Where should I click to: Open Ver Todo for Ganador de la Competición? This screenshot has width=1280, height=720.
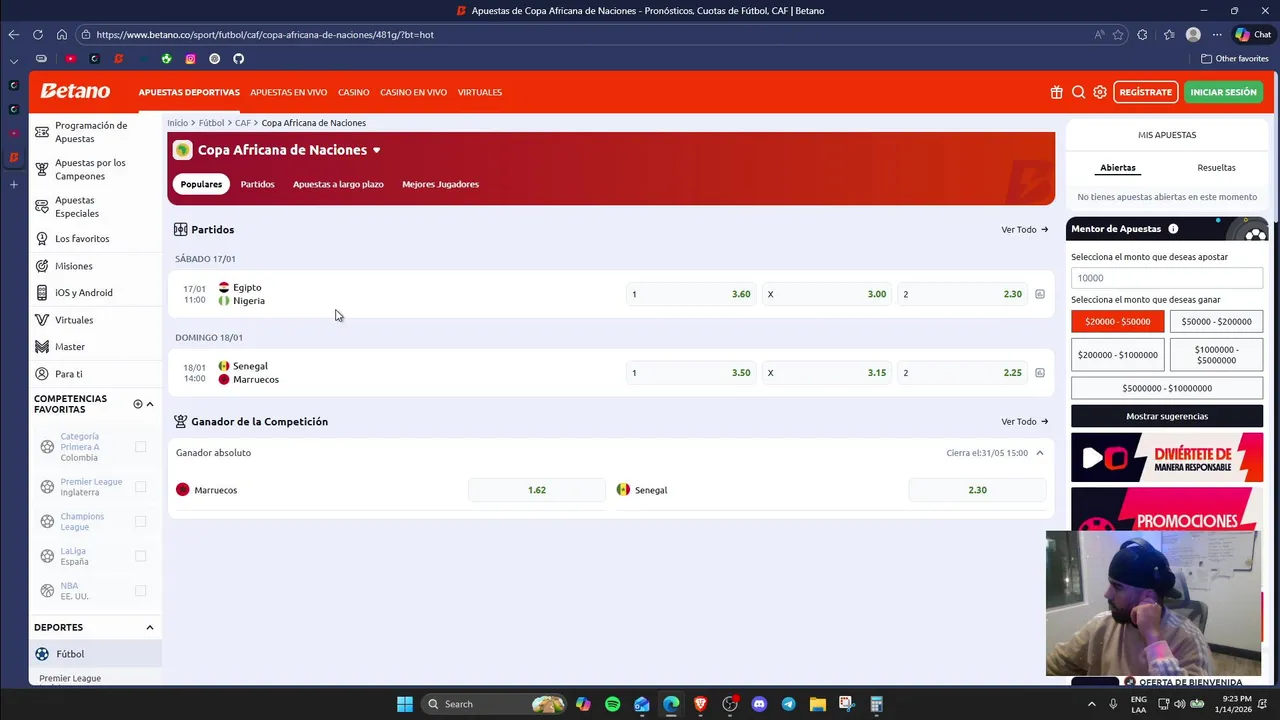point(1024,422)
